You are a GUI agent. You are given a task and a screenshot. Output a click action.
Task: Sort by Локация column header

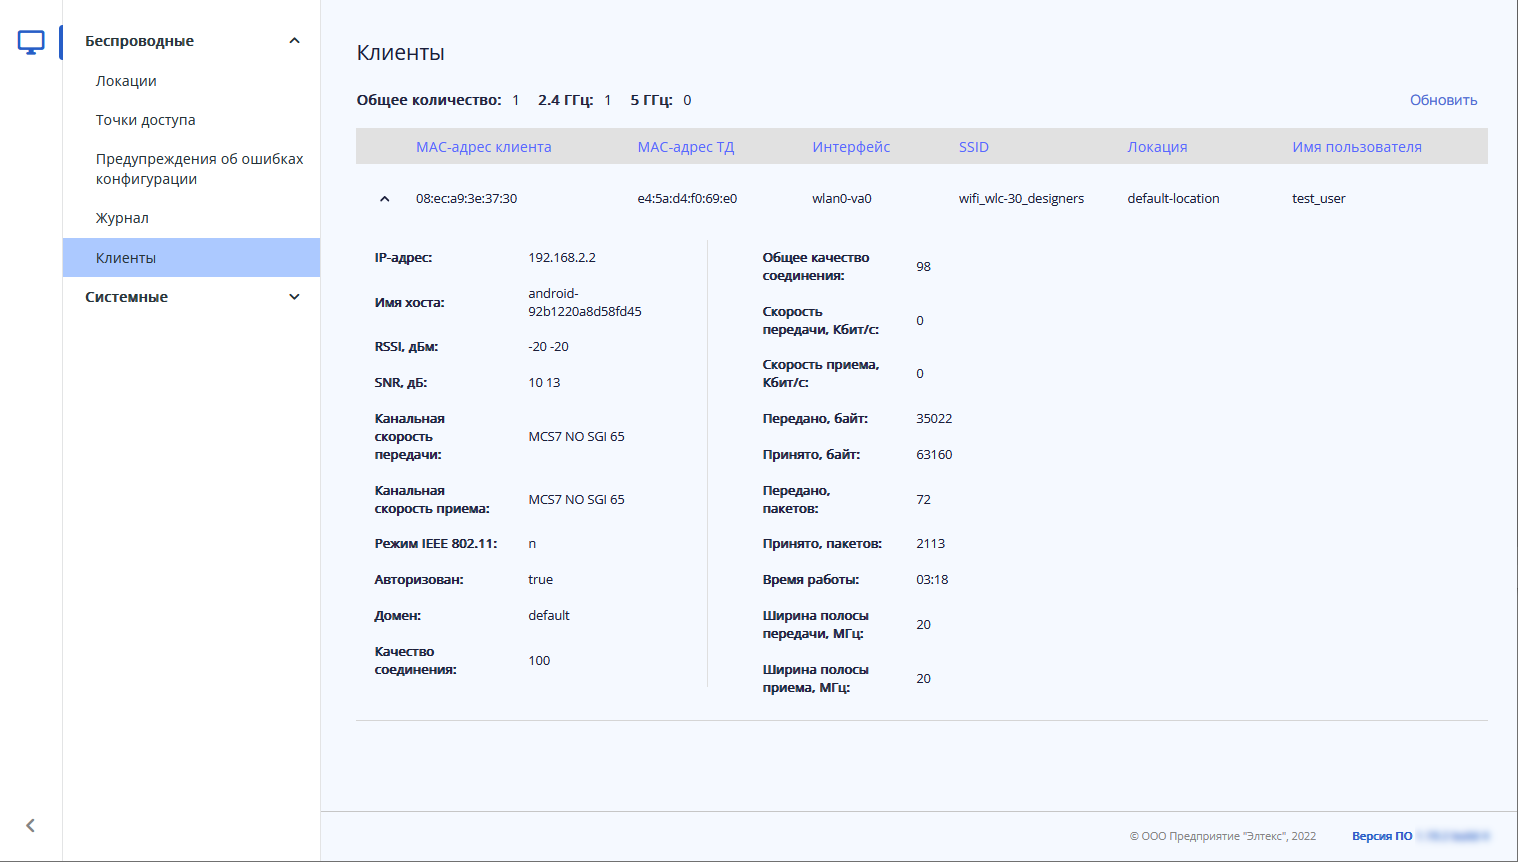pos(1157,147)
